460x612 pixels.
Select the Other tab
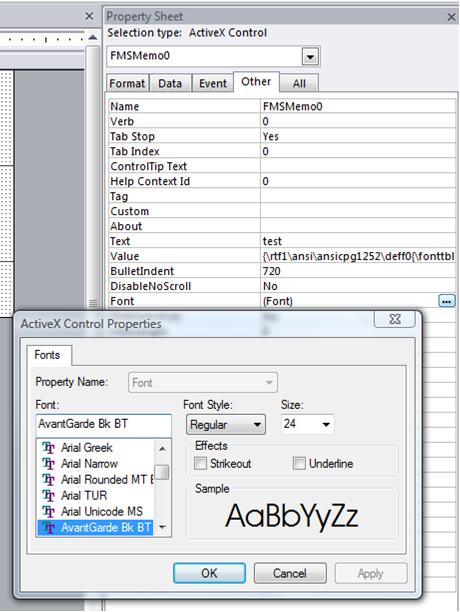pyautogui.click(x=256, y=82)
